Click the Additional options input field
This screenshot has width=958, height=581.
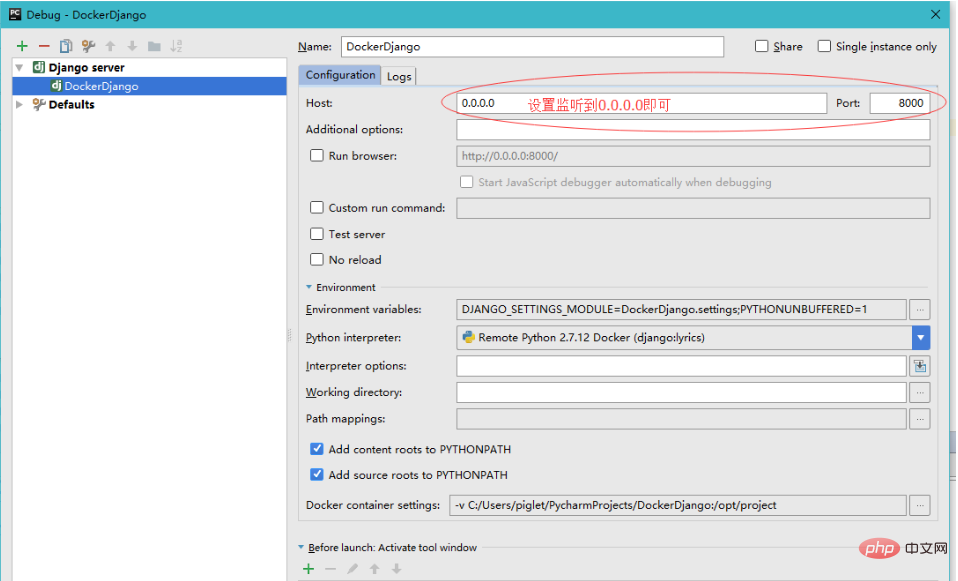tap(693, 130)
